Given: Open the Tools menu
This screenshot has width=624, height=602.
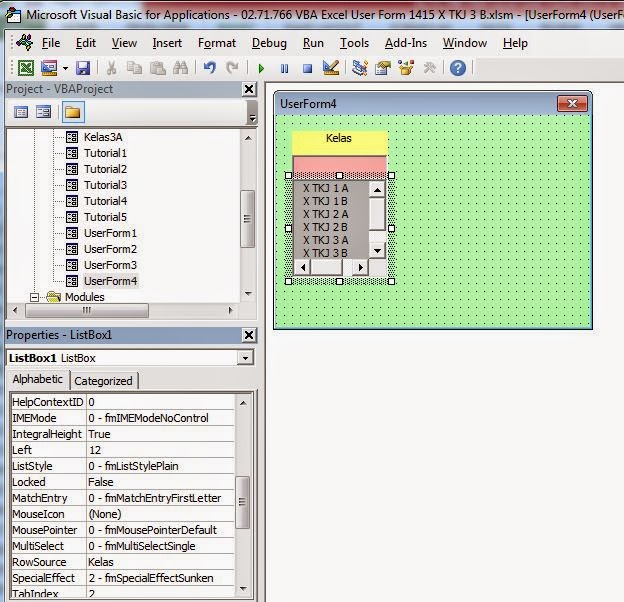Looking at the screenshot, I should click(x=354, y=43).
